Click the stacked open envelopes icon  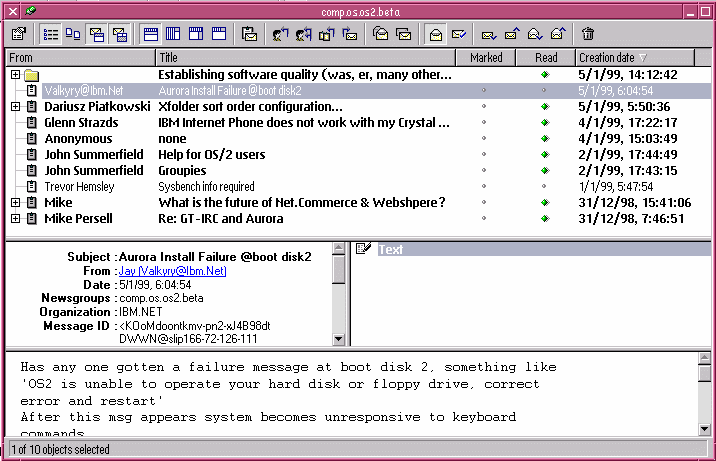click(x=380, y=34)
